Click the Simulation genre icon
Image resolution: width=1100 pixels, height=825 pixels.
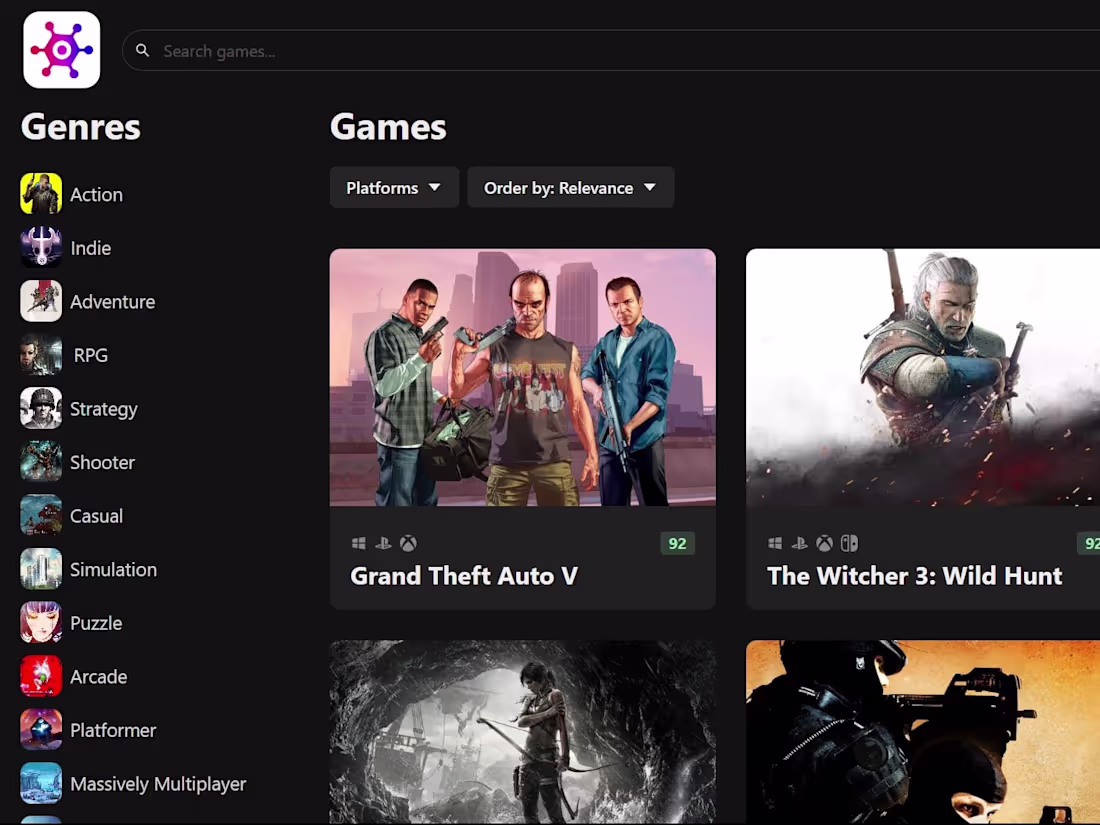(x=40, y=569)
